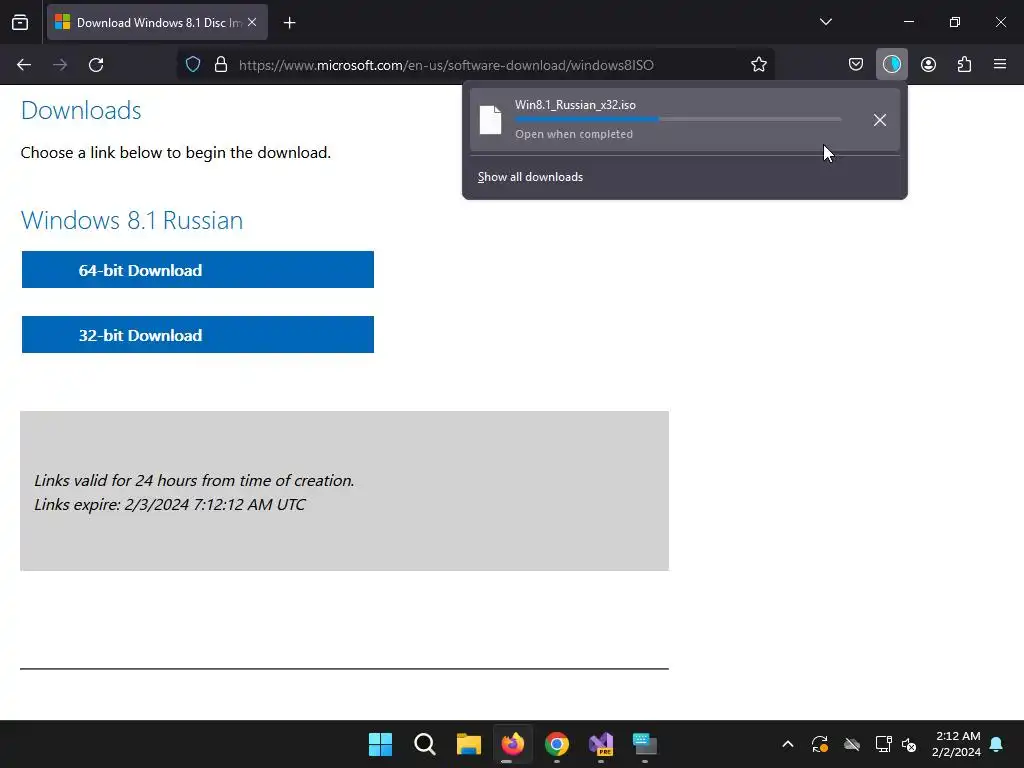Reload the current page
The height and width of the screenshot is (768, 1024).
[96, 65]
